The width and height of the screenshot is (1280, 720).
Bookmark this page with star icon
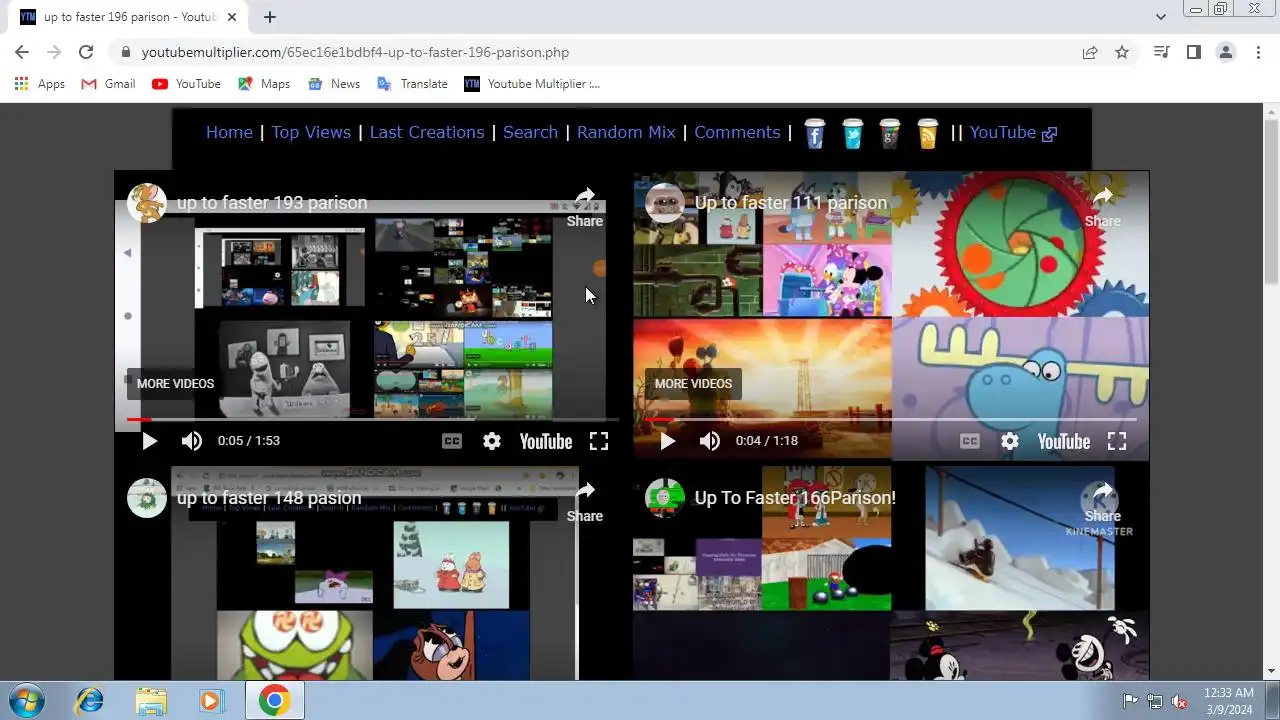click(x=1122, y=52)
